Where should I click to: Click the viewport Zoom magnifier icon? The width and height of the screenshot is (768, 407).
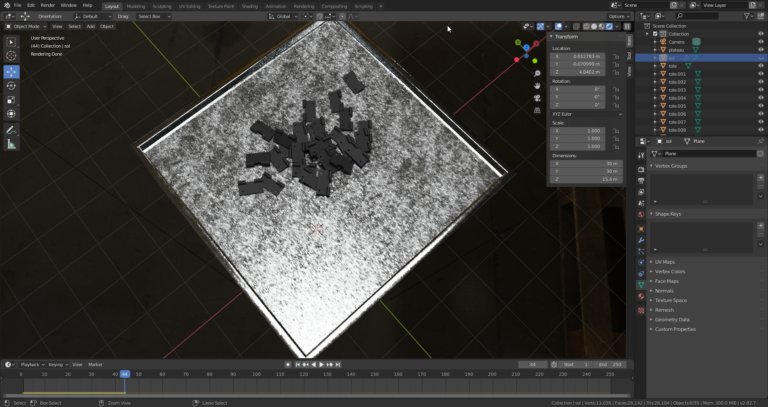[x=537, y=73]
